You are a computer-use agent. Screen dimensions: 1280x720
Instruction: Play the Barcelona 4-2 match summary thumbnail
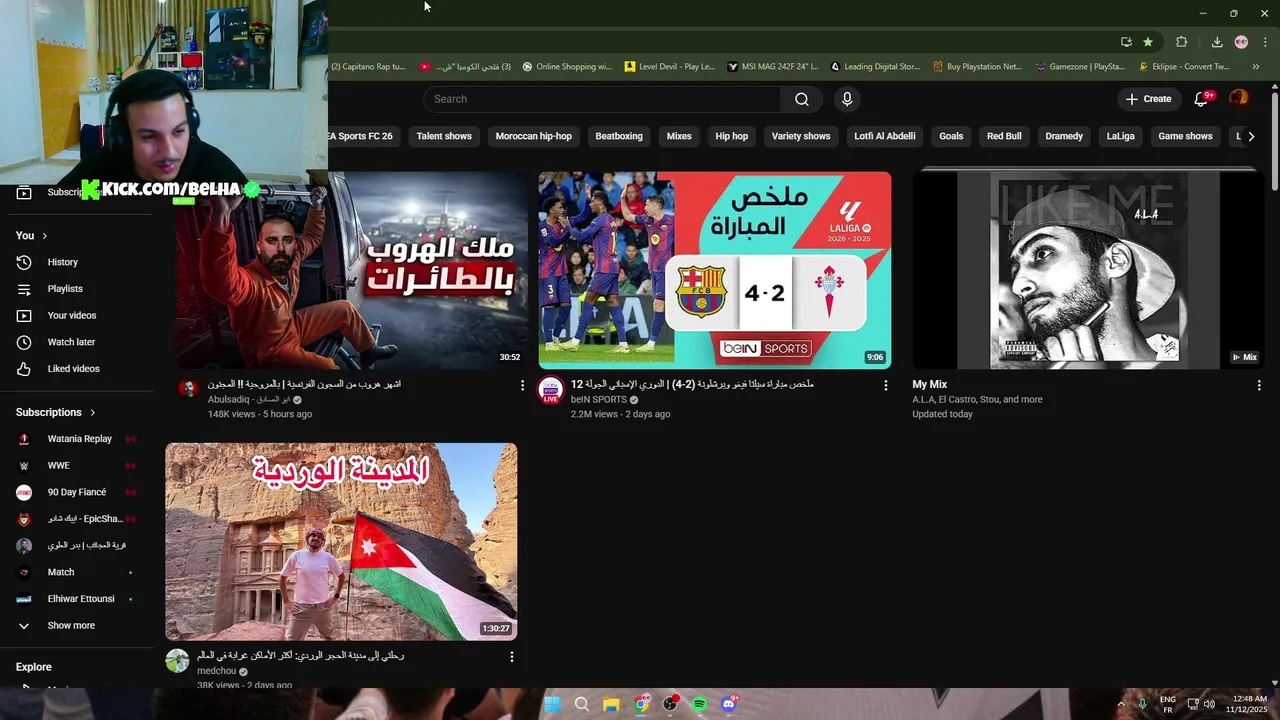tap(714, 270)
